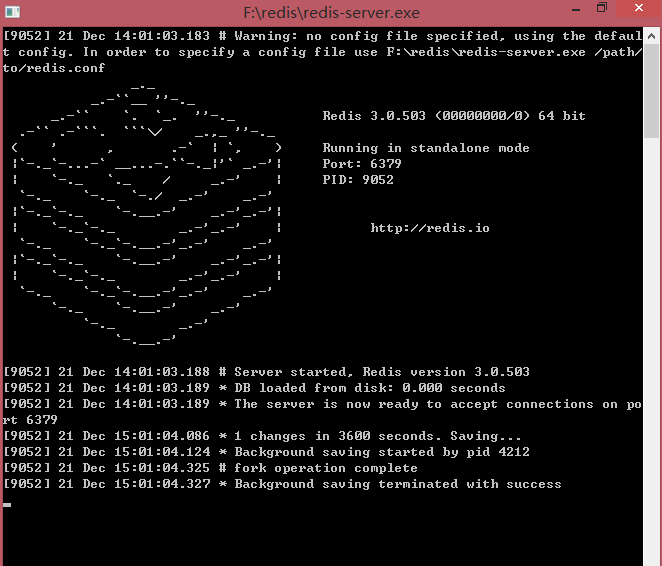Click the scrollbar up arrow
This screenshot has width=662, height=566.
tap(651, 36)
